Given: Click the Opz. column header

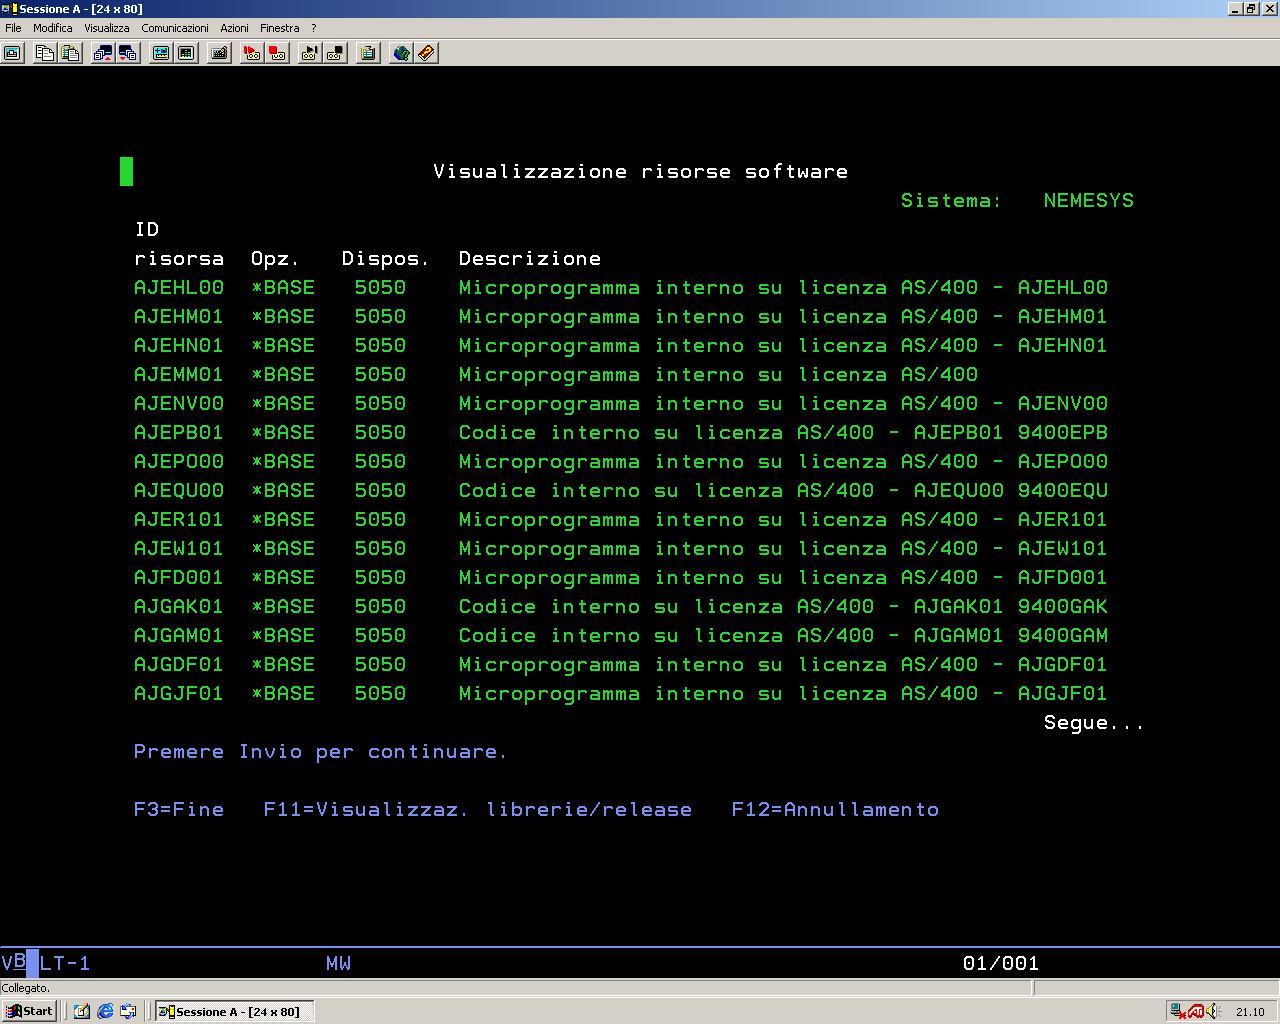Looking at the screenshot, I should [275, 258].
